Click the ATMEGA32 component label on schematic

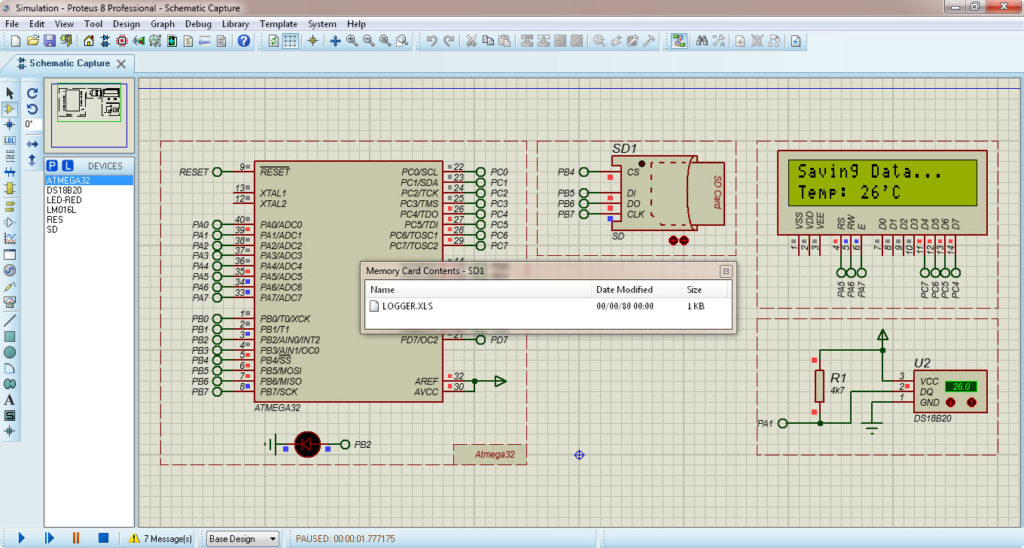click(277, 408)
